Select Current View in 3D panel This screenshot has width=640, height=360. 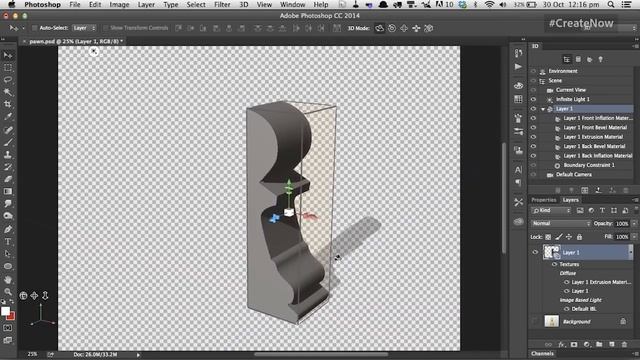571,90
